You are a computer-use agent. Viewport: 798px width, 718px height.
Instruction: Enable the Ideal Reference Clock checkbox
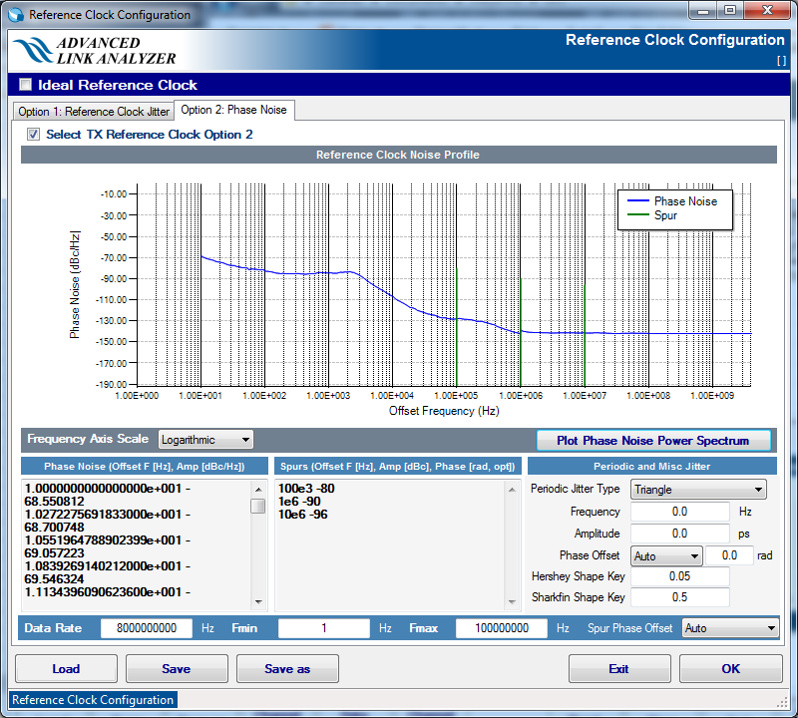26,85
